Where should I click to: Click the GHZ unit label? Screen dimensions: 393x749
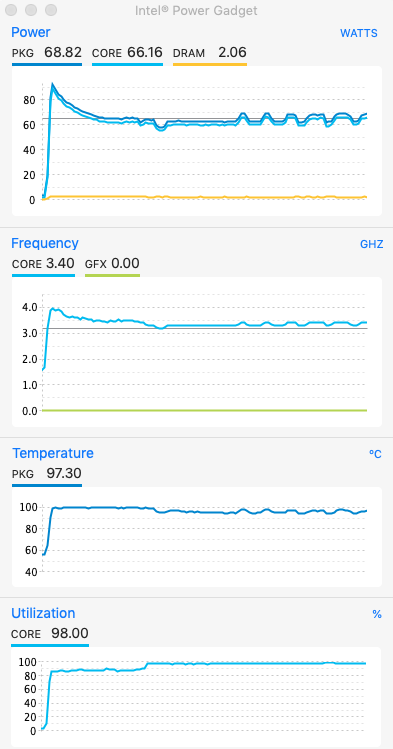[372, 245]
